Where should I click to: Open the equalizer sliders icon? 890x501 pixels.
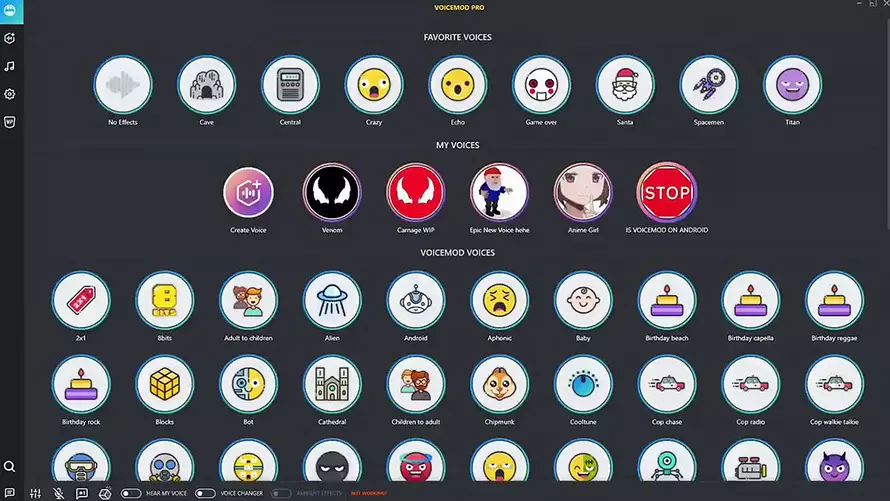coord(35,493)
